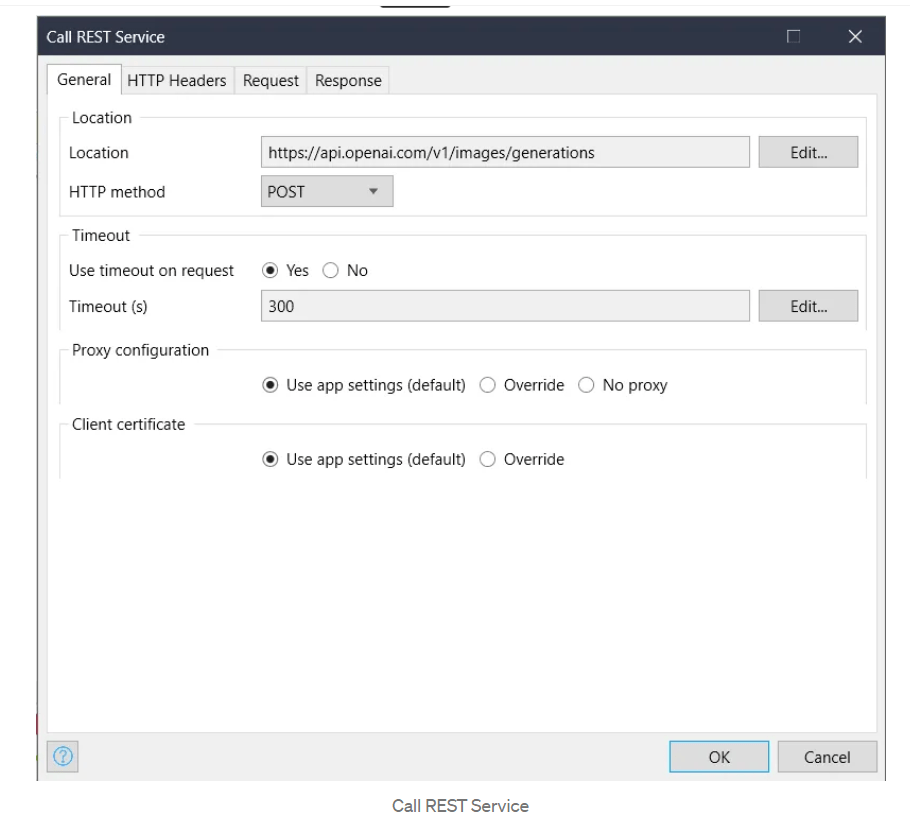Open the HTTP method dropdown showing POST

tap(325, 191)
